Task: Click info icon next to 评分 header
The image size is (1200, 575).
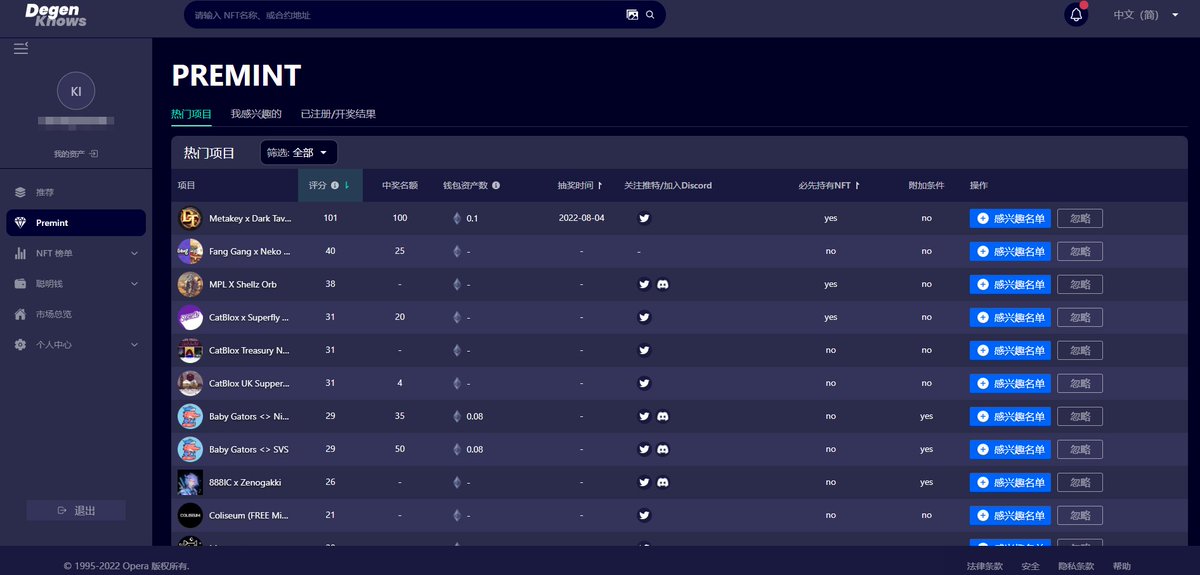Action: pyautogui.click(x=335, y=185)
